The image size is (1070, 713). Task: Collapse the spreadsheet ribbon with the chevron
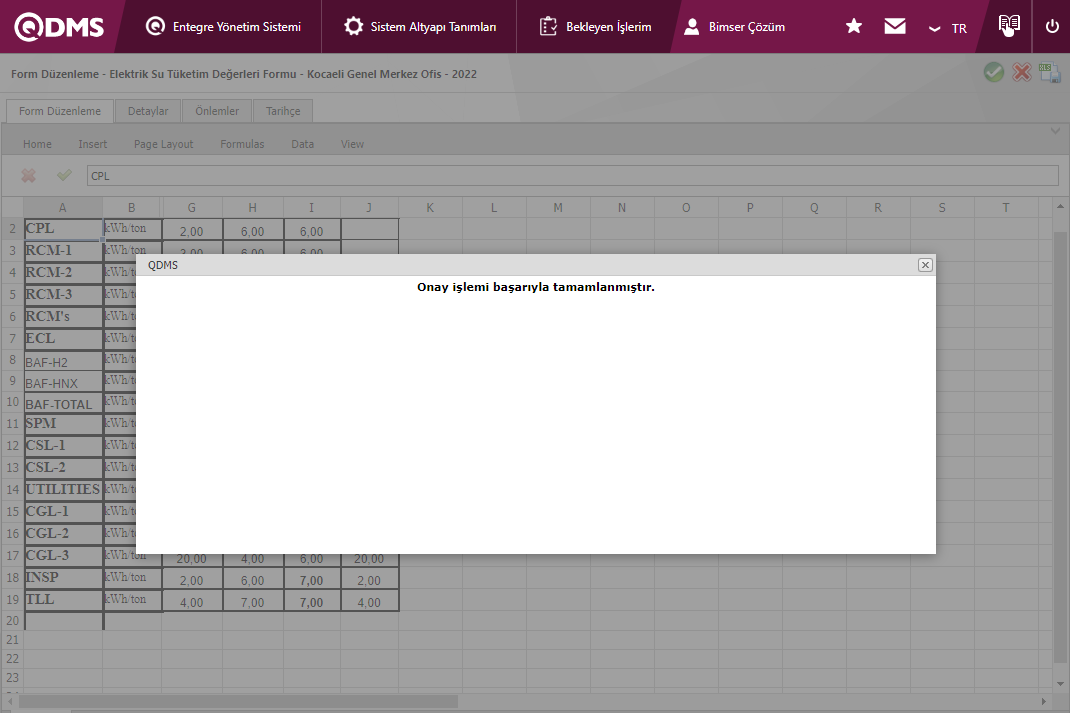point(1054,131)
